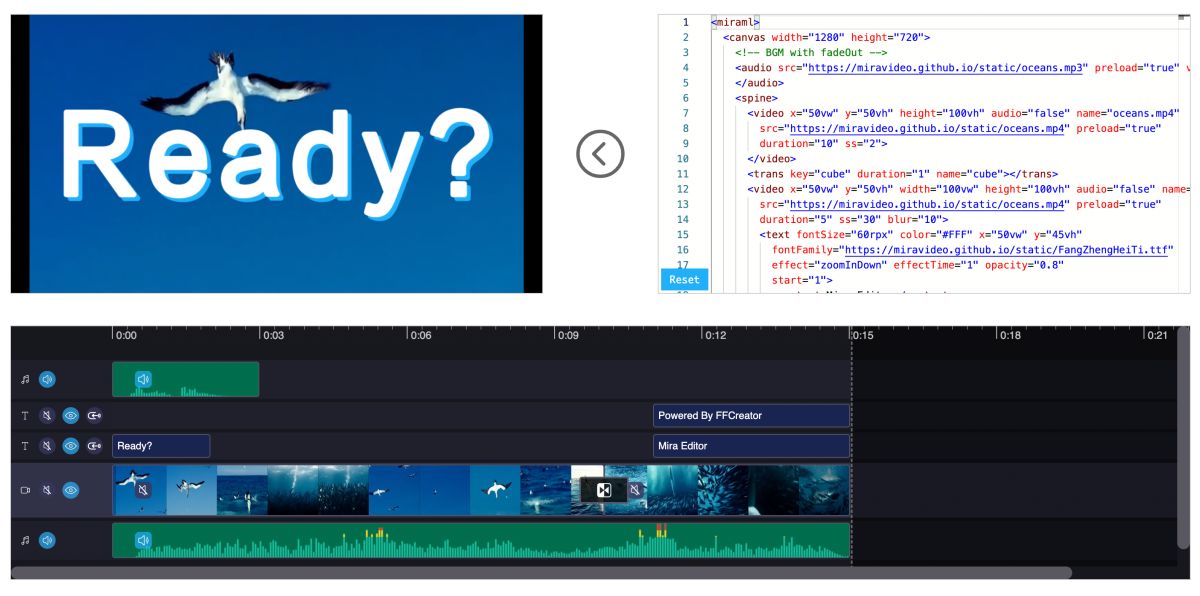Click the duration="10" ss="2" code line
Screen dimensions: 1200x596
point(823,143)
